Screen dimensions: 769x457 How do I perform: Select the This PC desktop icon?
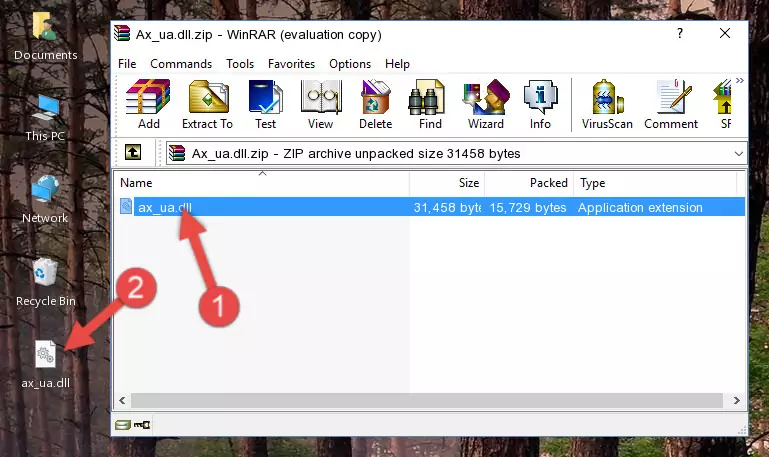(45, 118)
